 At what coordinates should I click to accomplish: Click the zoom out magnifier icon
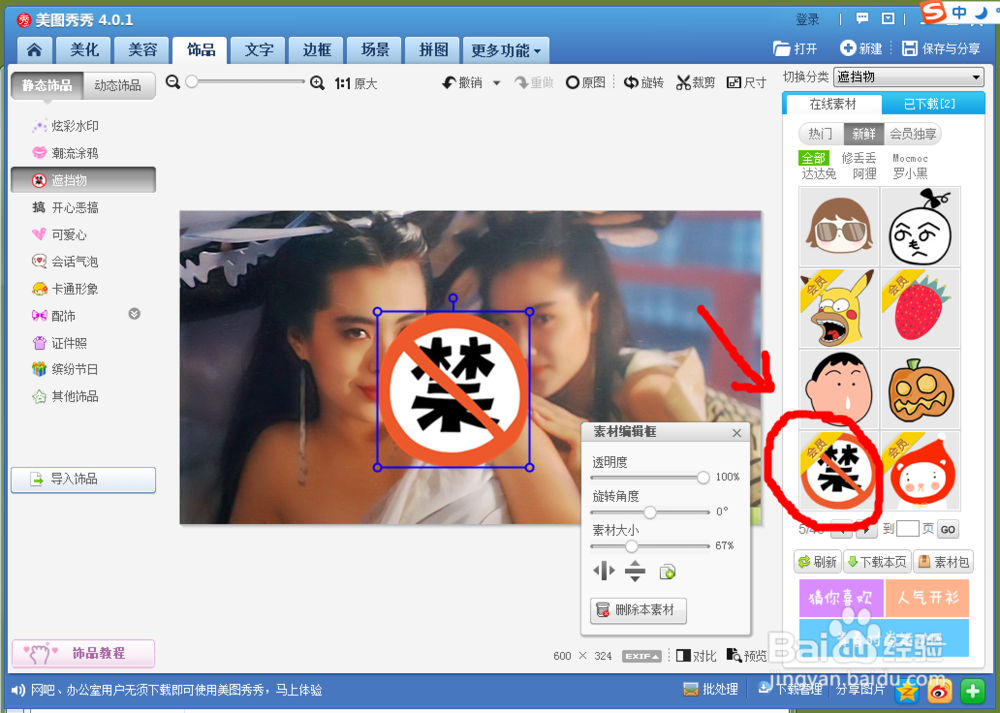click(172, 82)
